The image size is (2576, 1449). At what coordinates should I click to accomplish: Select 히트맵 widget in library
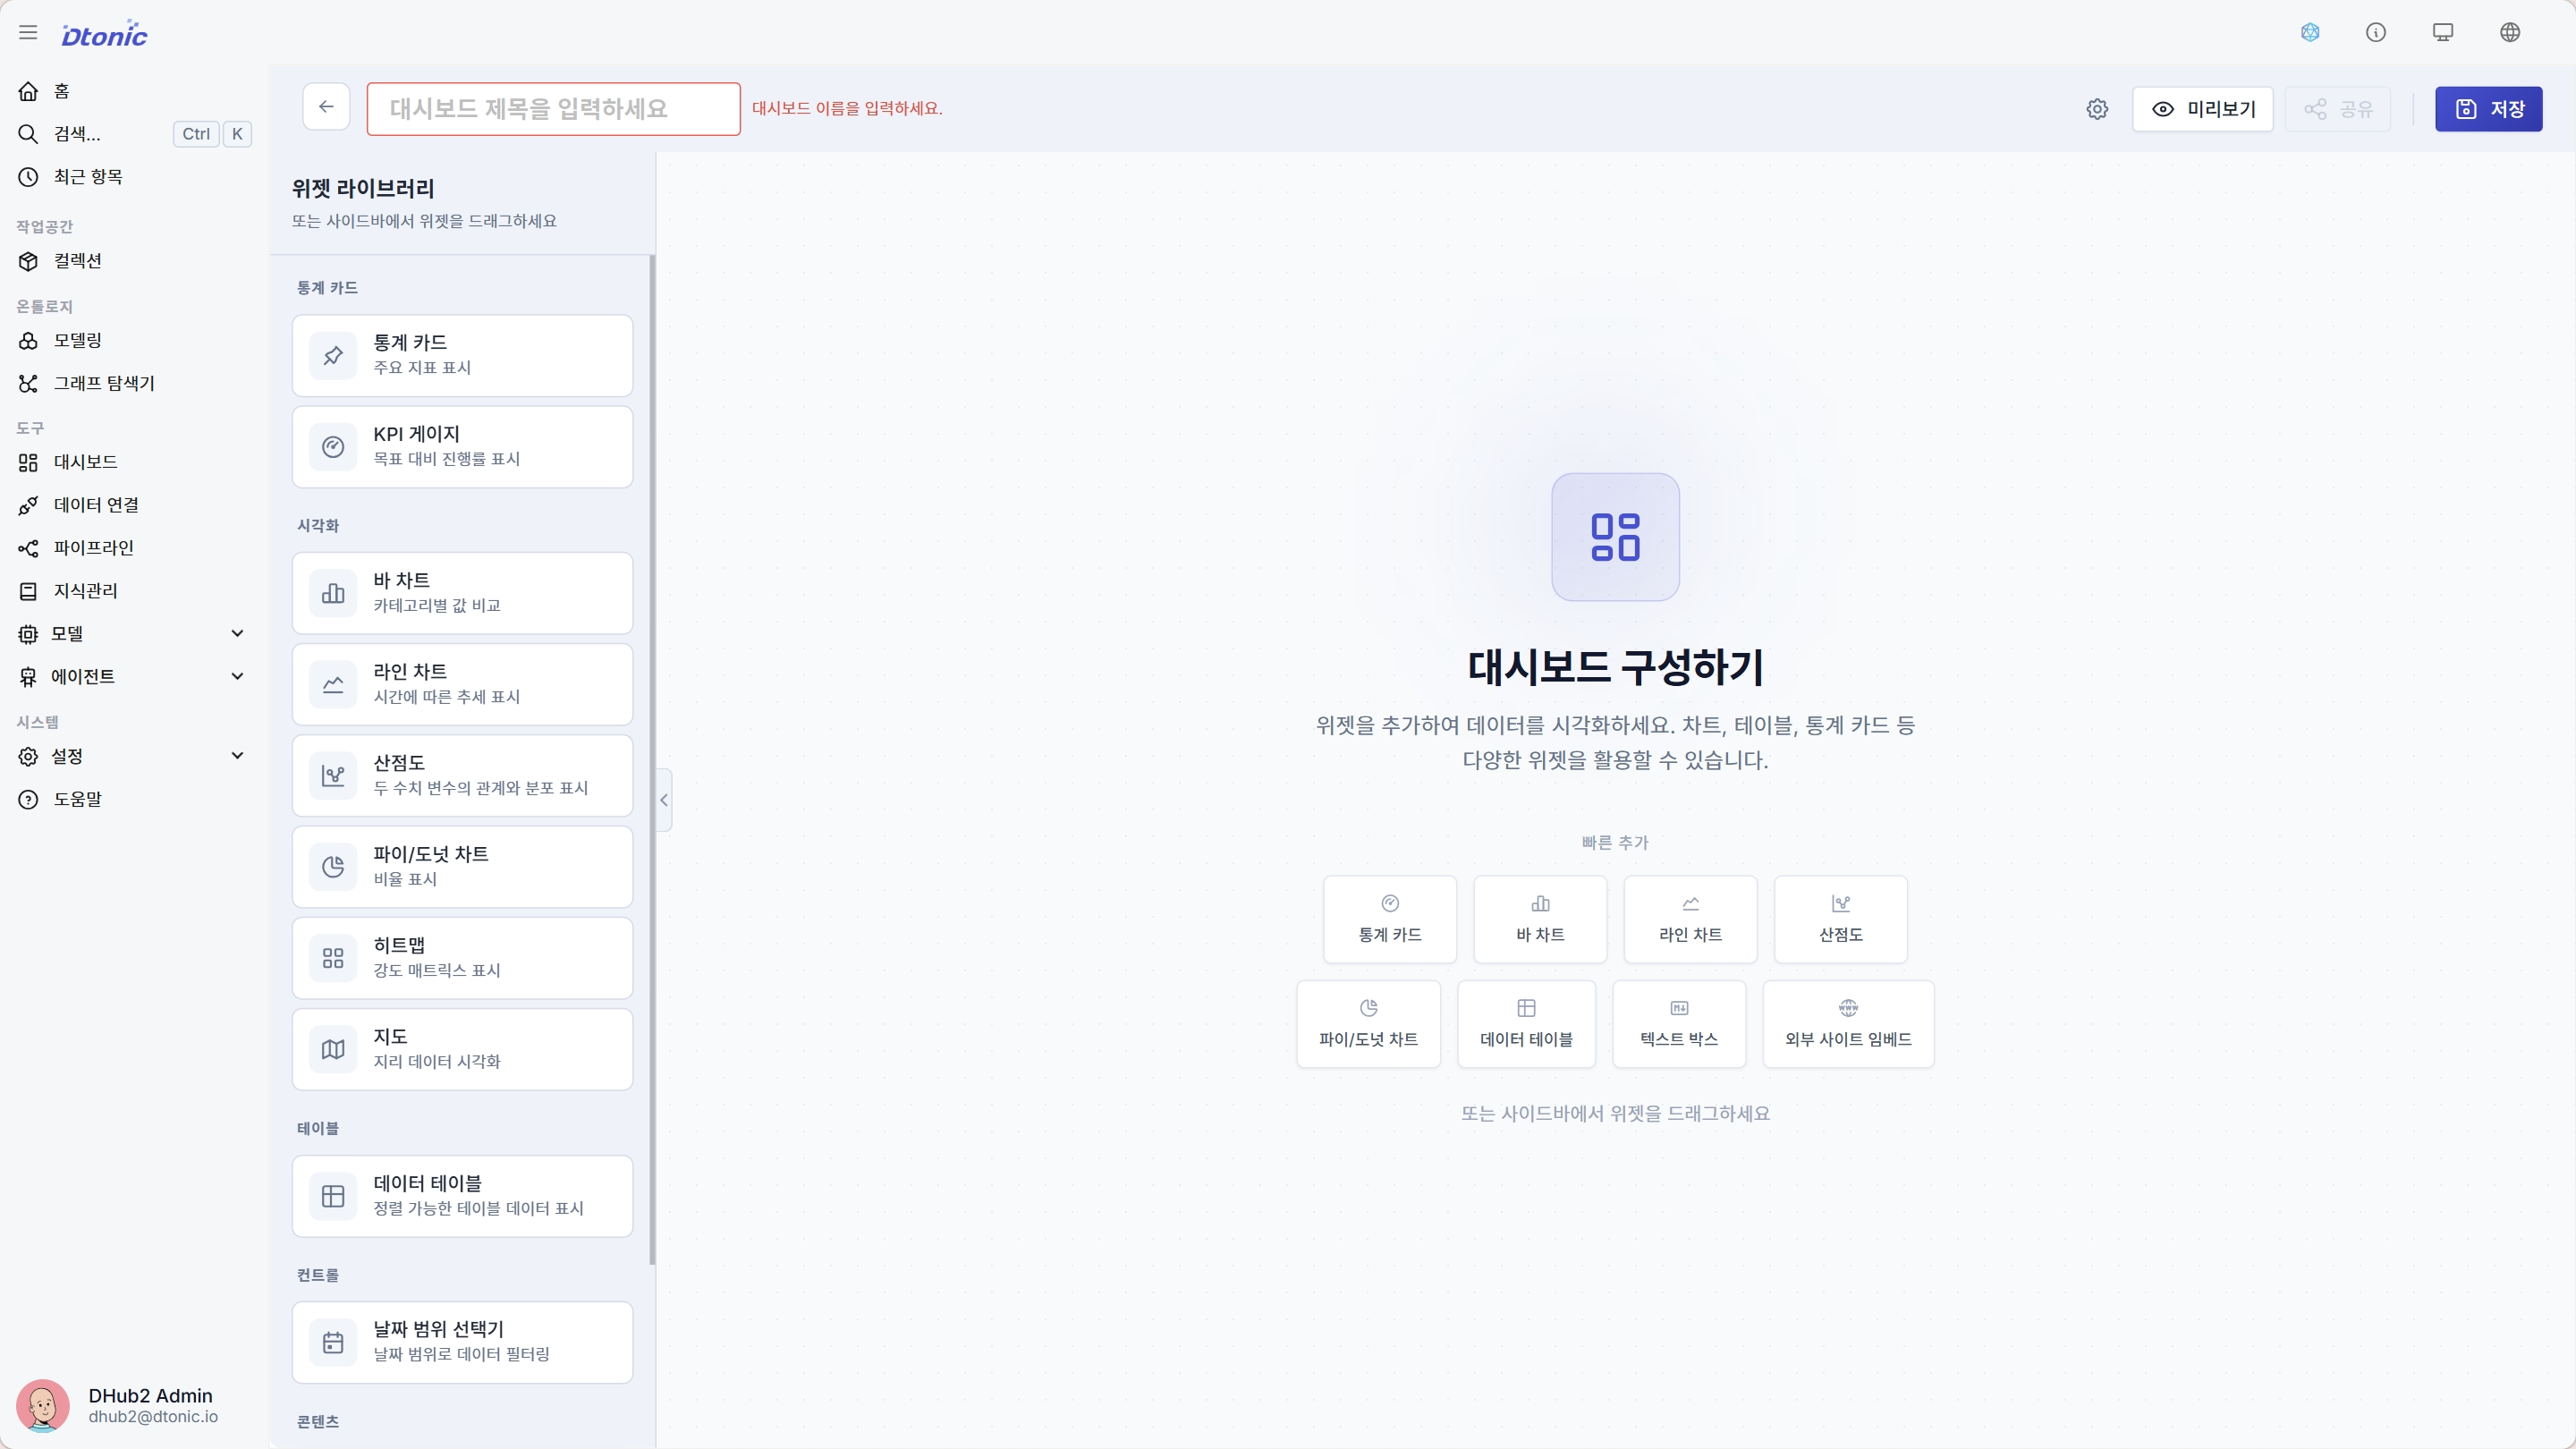(462, 958)
